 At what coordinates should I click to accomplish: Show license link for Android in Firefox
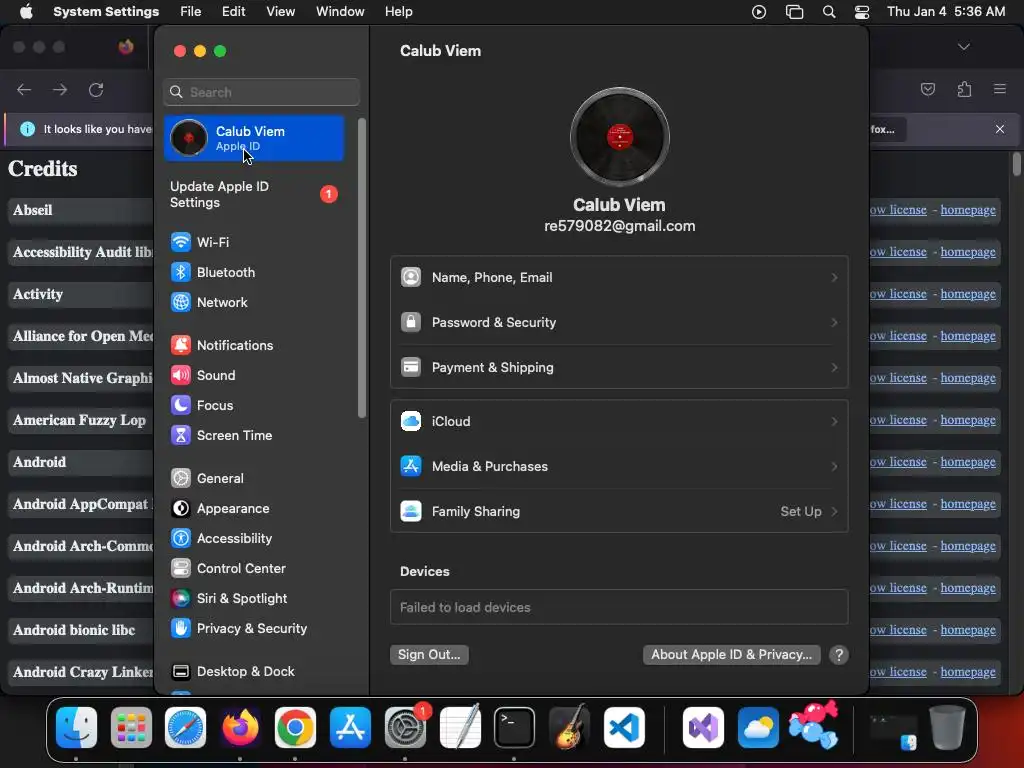[899, 462]
